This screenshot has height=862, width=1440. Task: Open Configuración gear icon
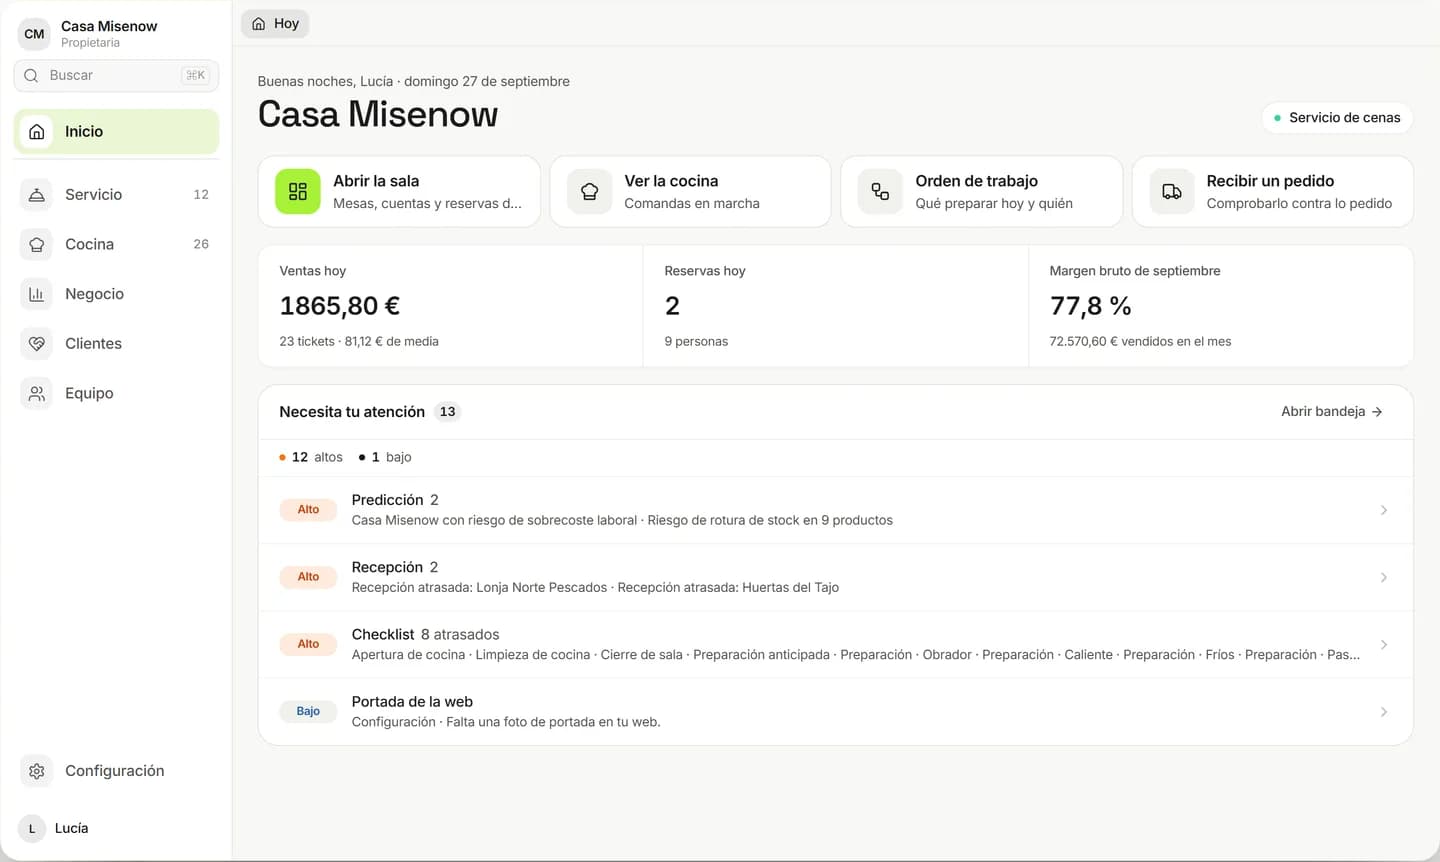36,771
